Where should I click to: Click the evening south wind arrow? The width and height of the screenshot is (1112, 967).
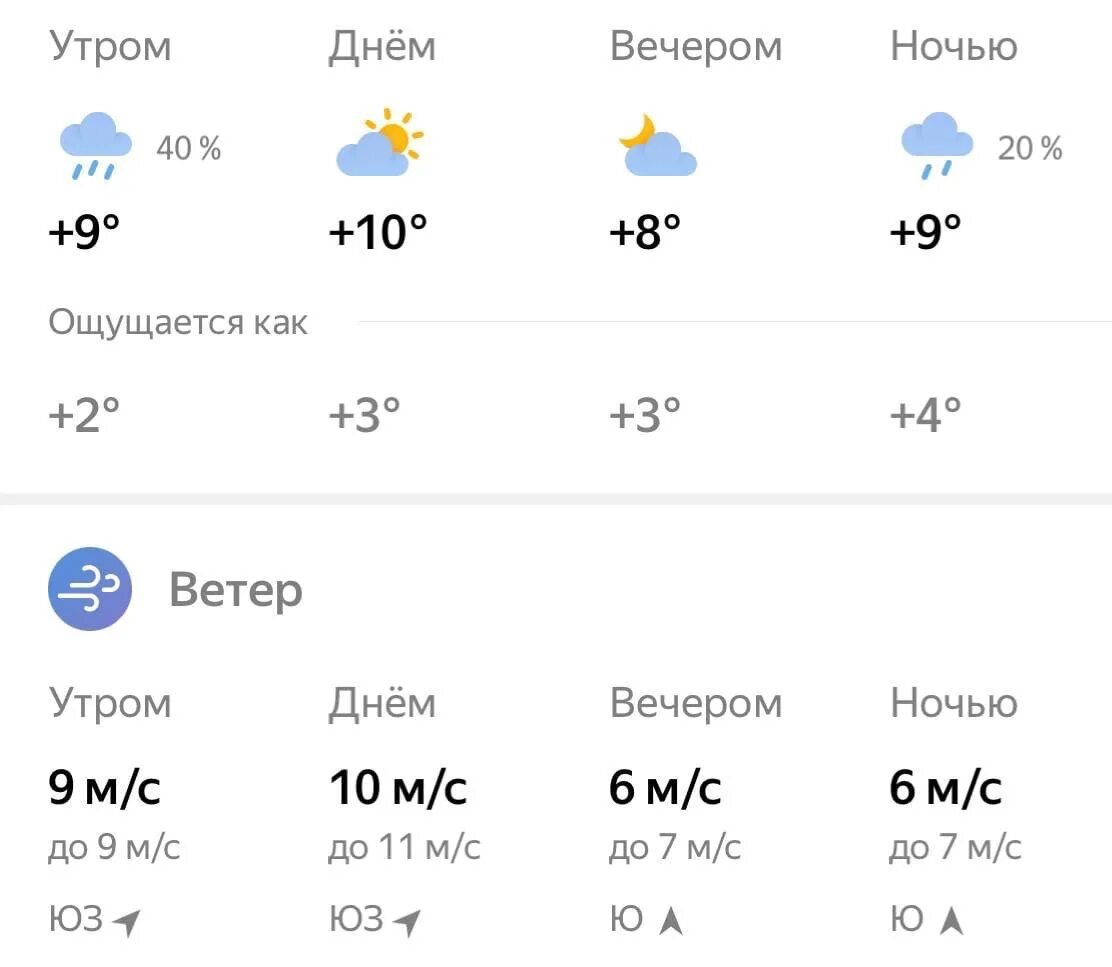pos(670,921)
